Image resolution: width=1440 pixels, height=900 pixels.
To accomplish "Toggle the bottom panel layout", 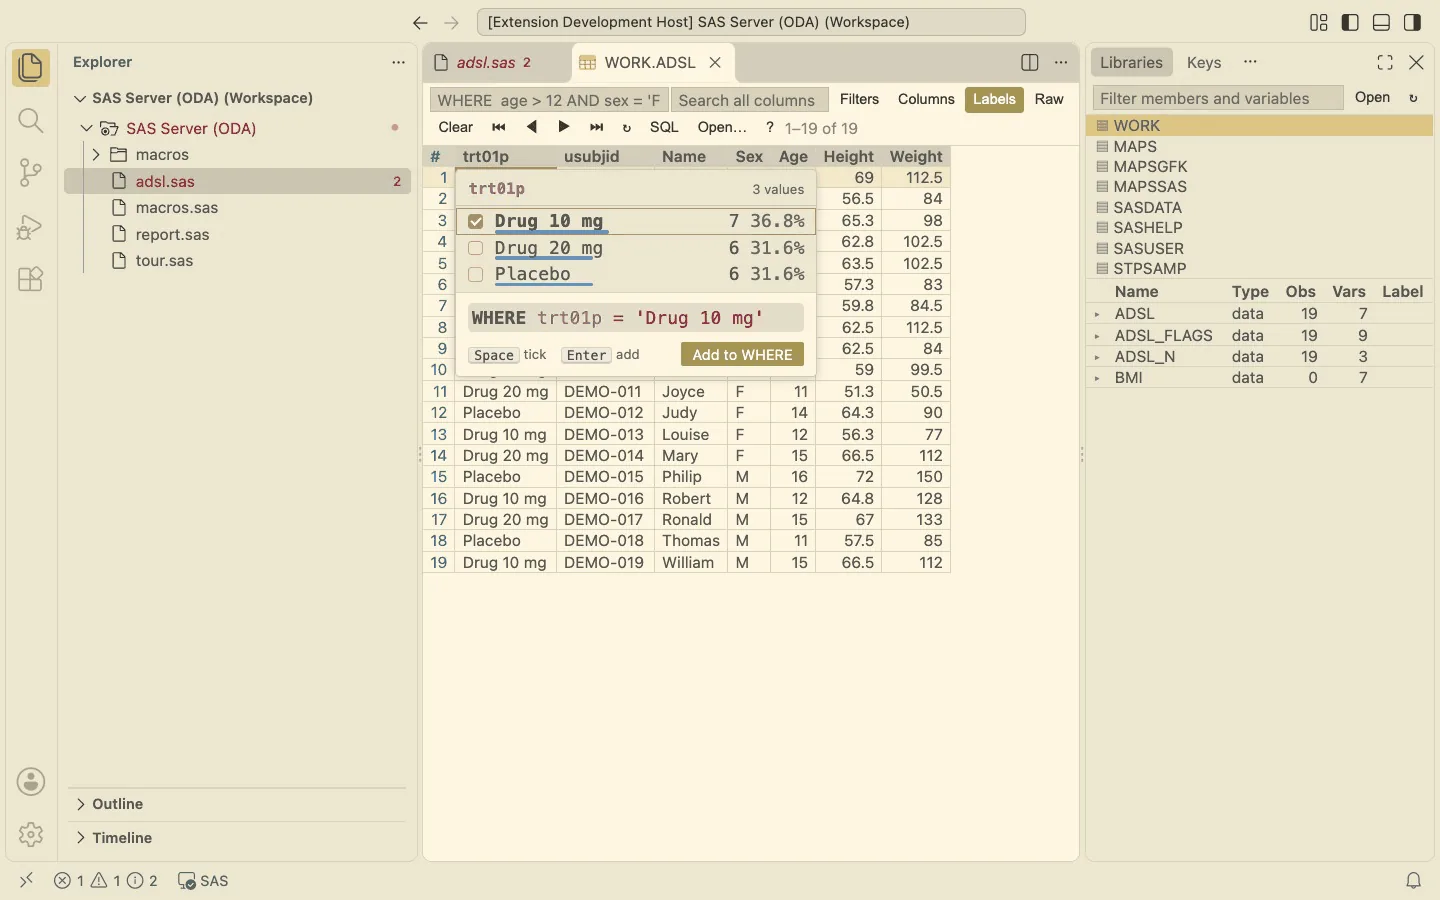I will [x=1382, y=22].
